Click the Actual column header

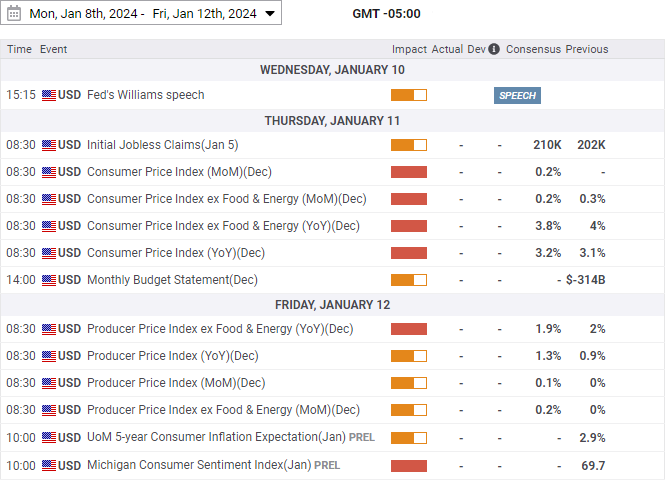pos(447,49)
